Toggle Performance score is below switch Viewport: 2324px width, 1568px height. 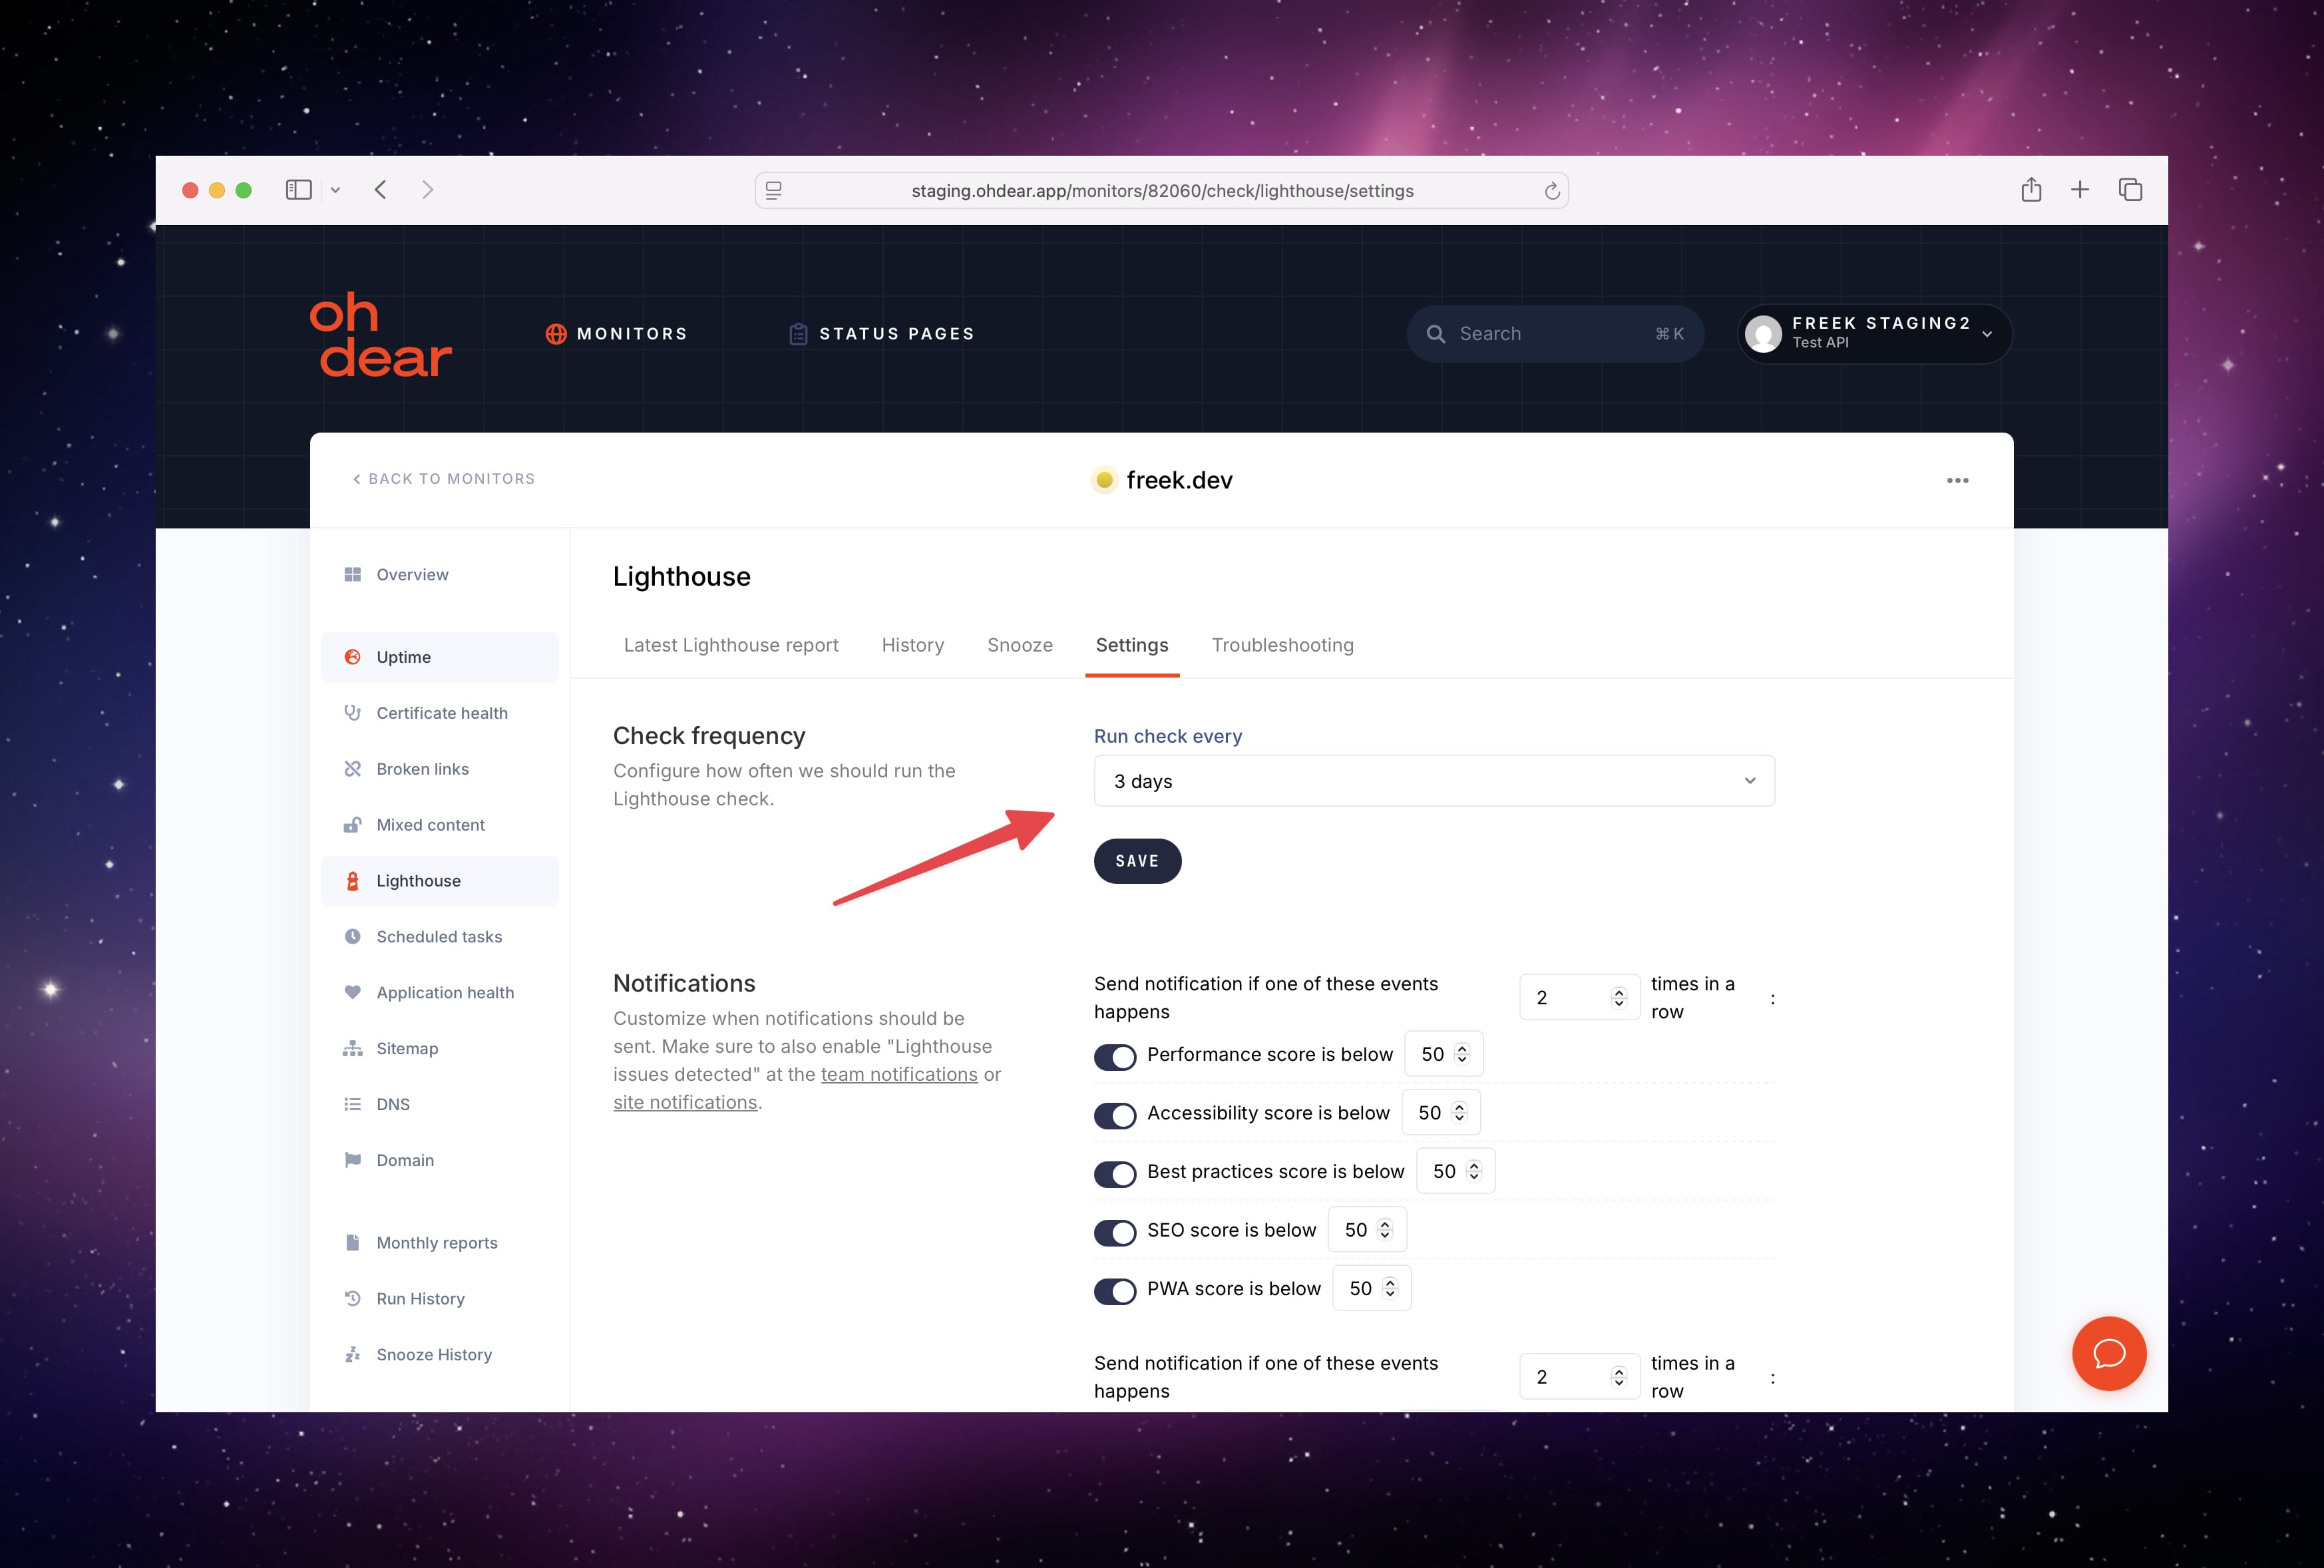coord(1115,1057)
